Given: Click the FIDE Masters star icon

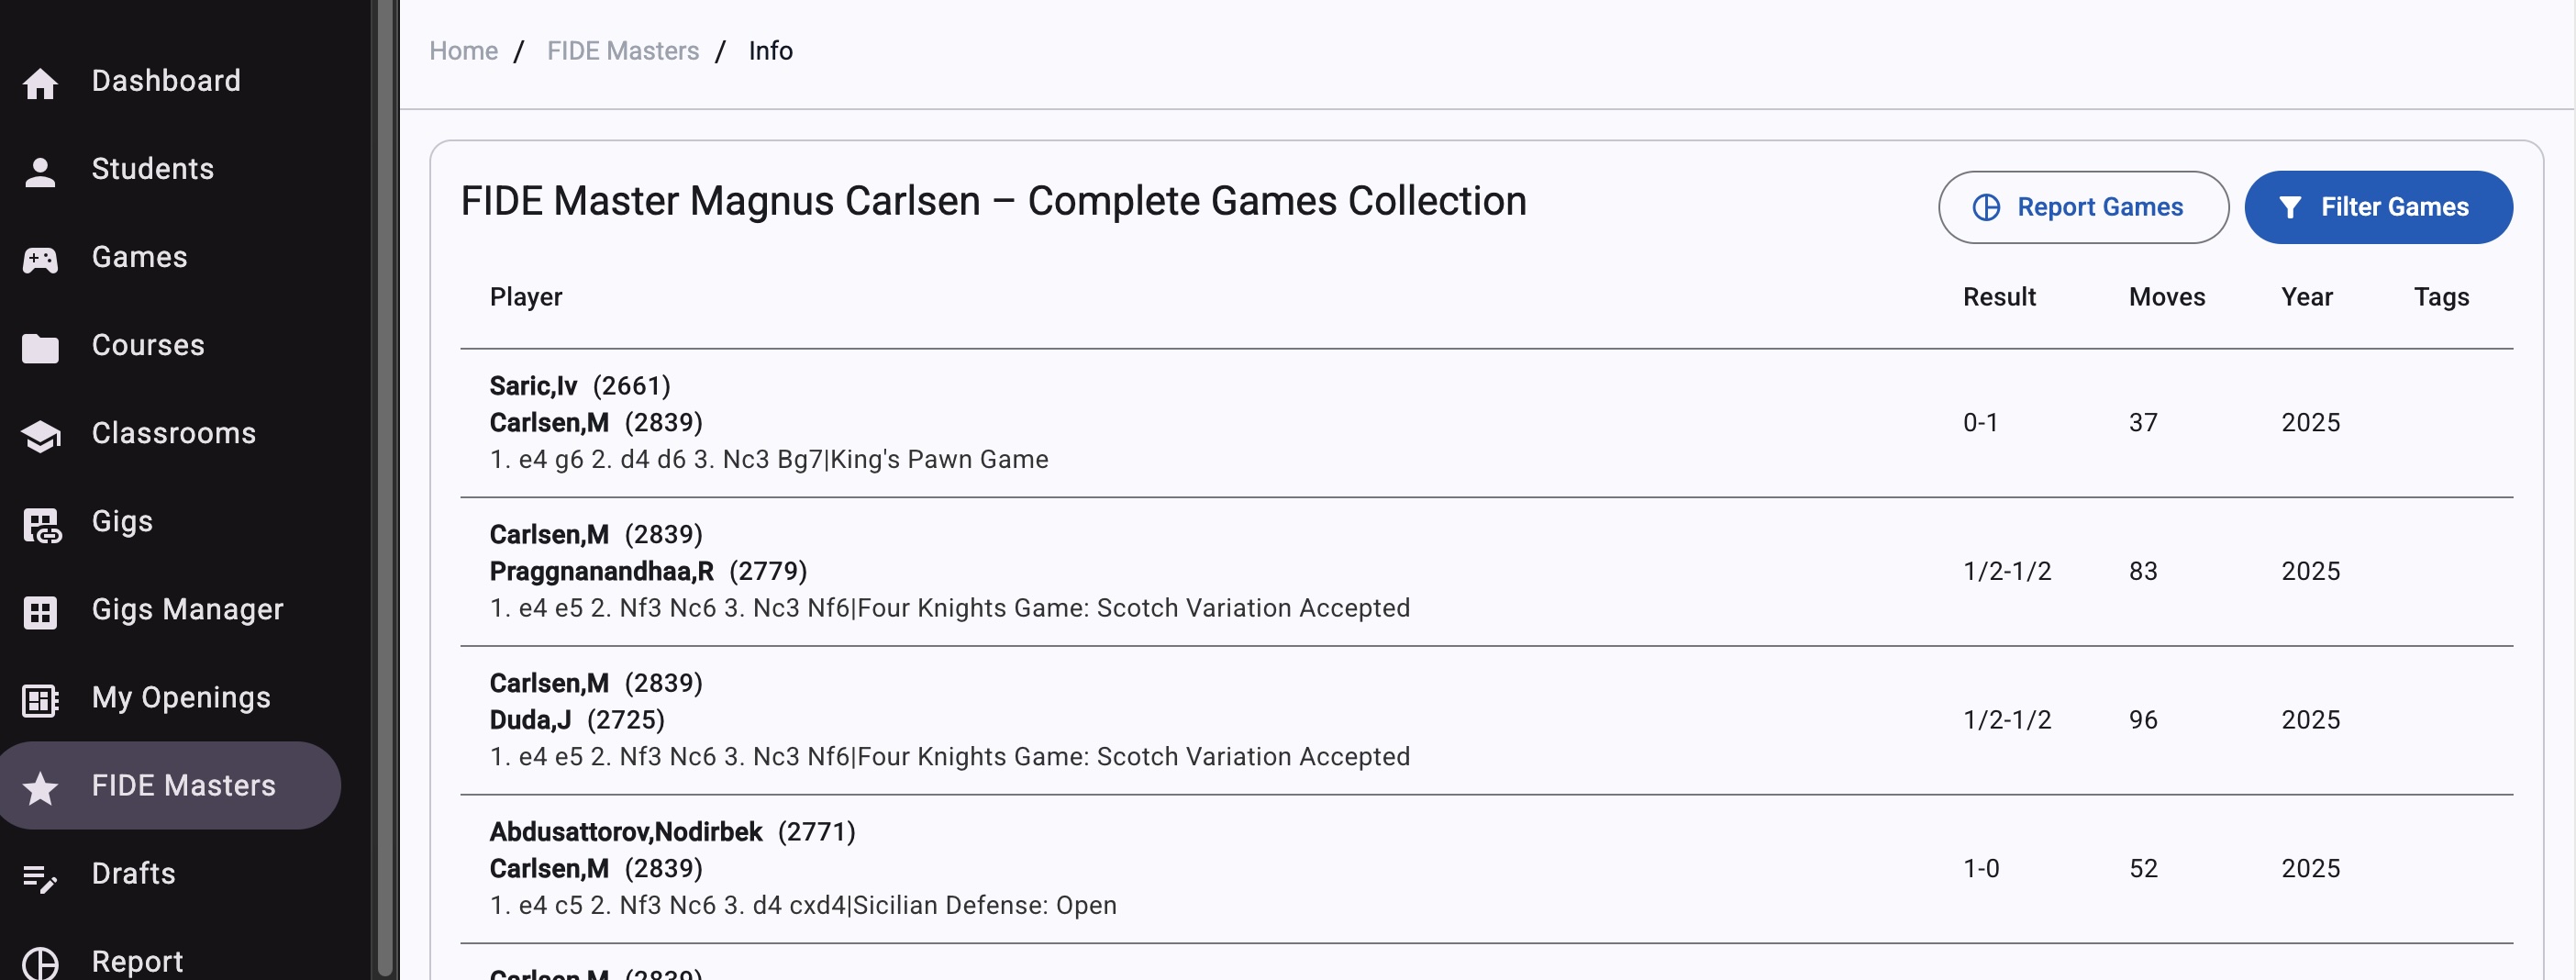Looking at the screenshot, I should click(x=40, y=787).
